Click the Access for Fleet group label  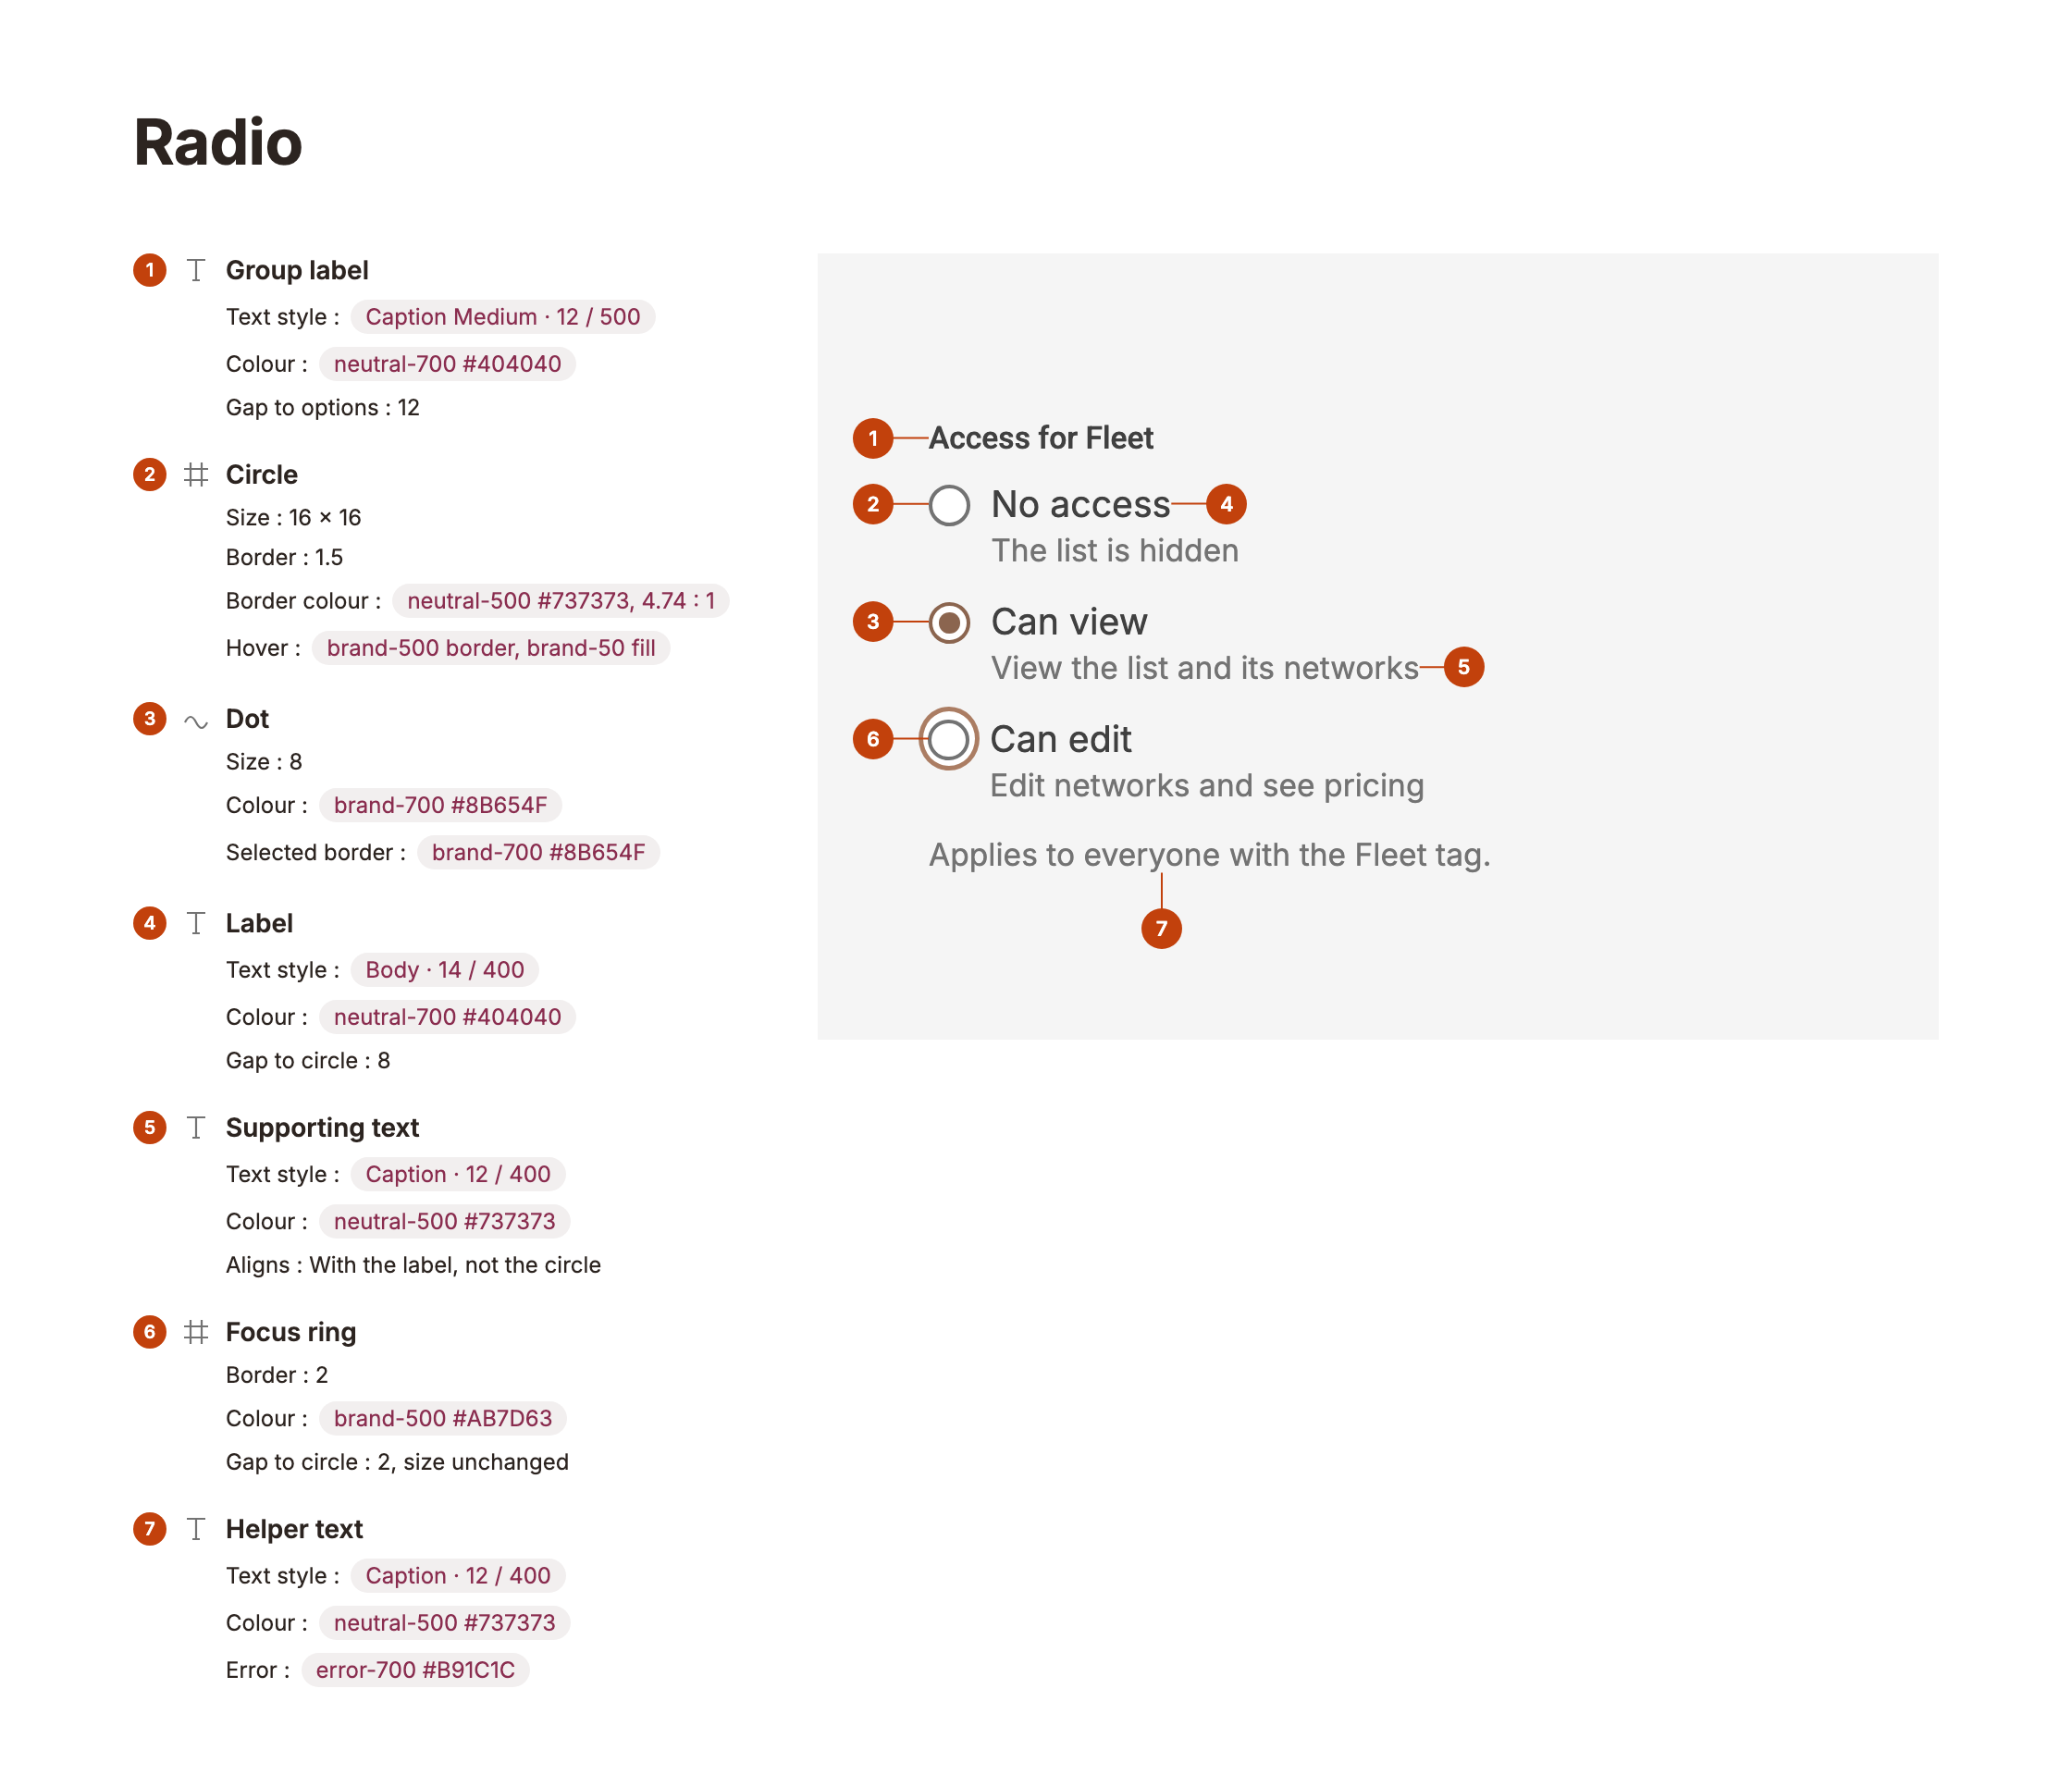click(1041, 438)
